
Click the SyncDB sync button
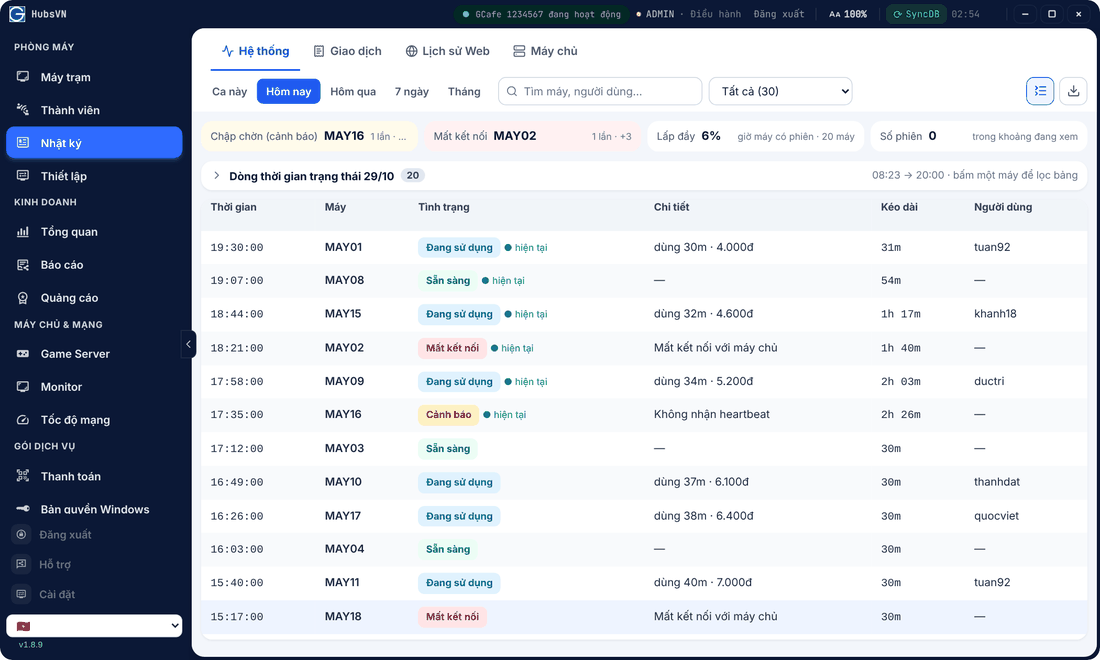pyautogui.click(x=916, y=14)
